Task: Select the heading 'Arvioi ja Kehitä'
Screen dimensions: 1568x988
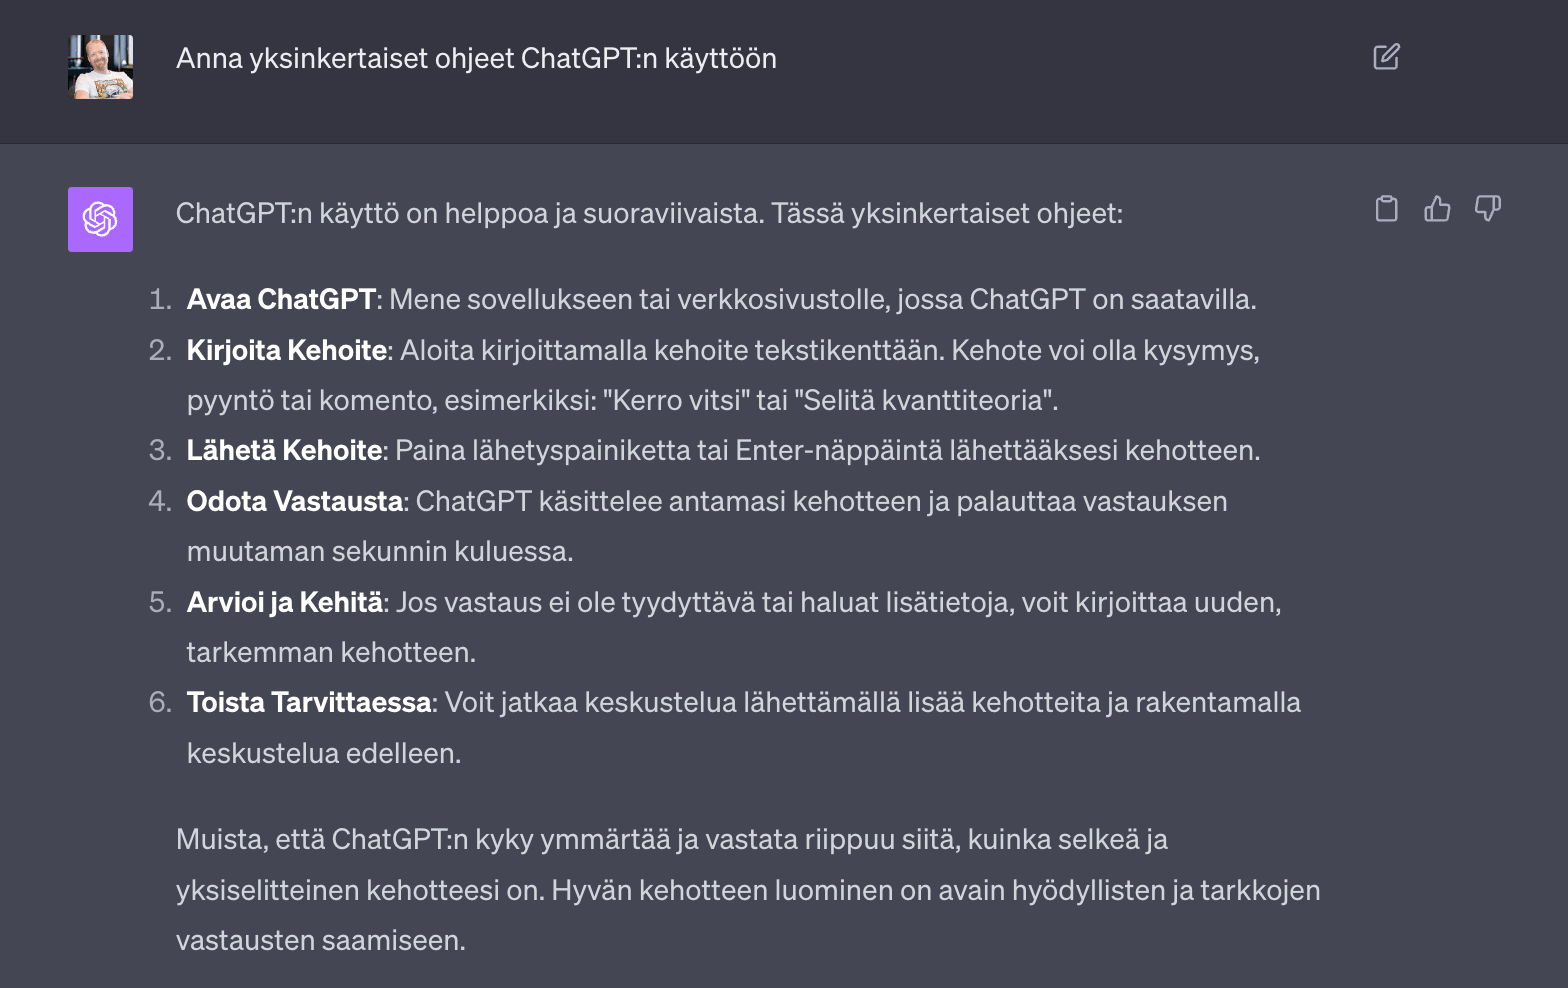Action: (284, 601)
